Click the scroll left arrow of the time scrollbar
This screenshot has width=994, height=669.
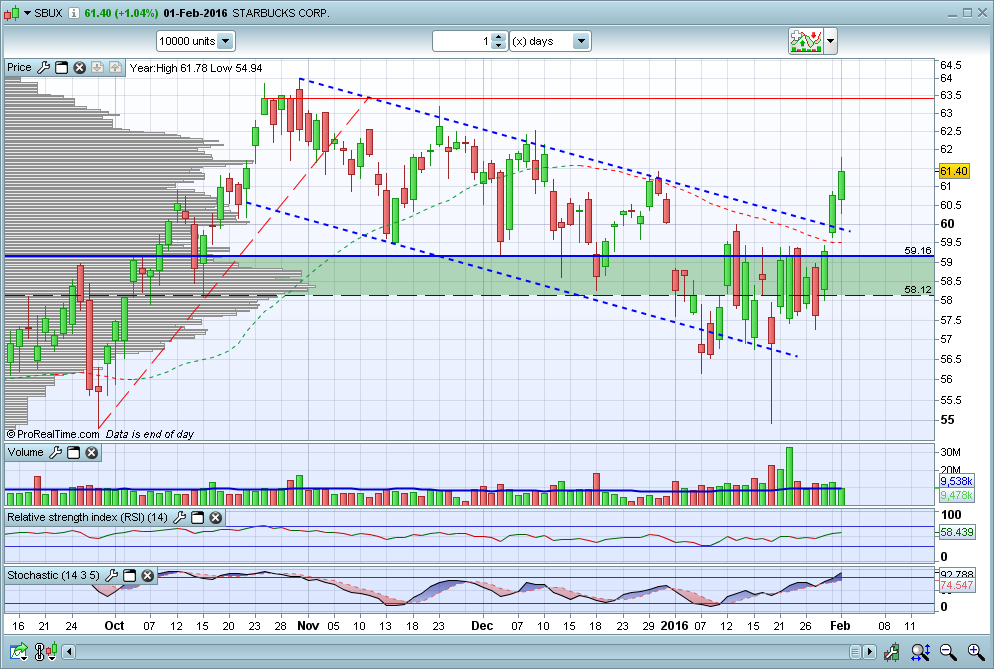(68, 652)
